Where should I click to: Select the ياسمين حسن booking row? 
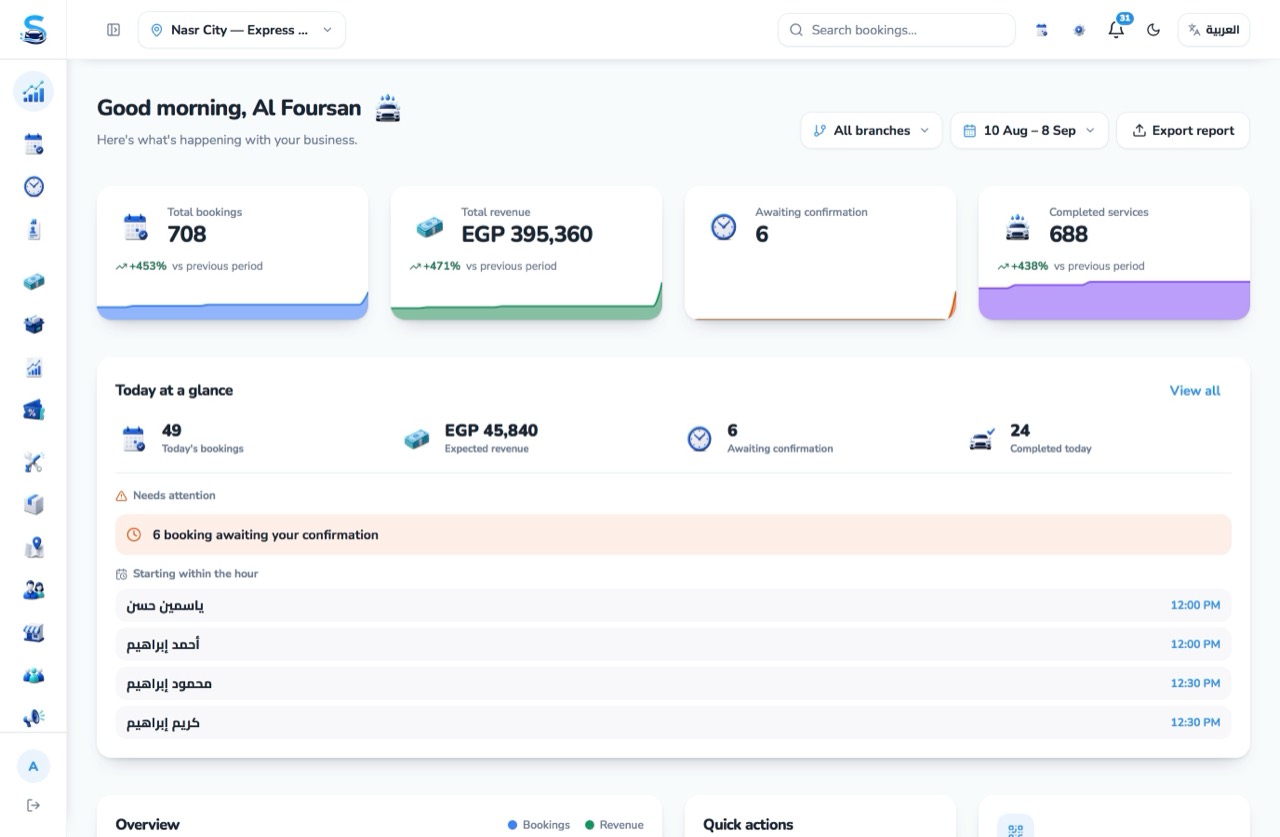(673, 605)
